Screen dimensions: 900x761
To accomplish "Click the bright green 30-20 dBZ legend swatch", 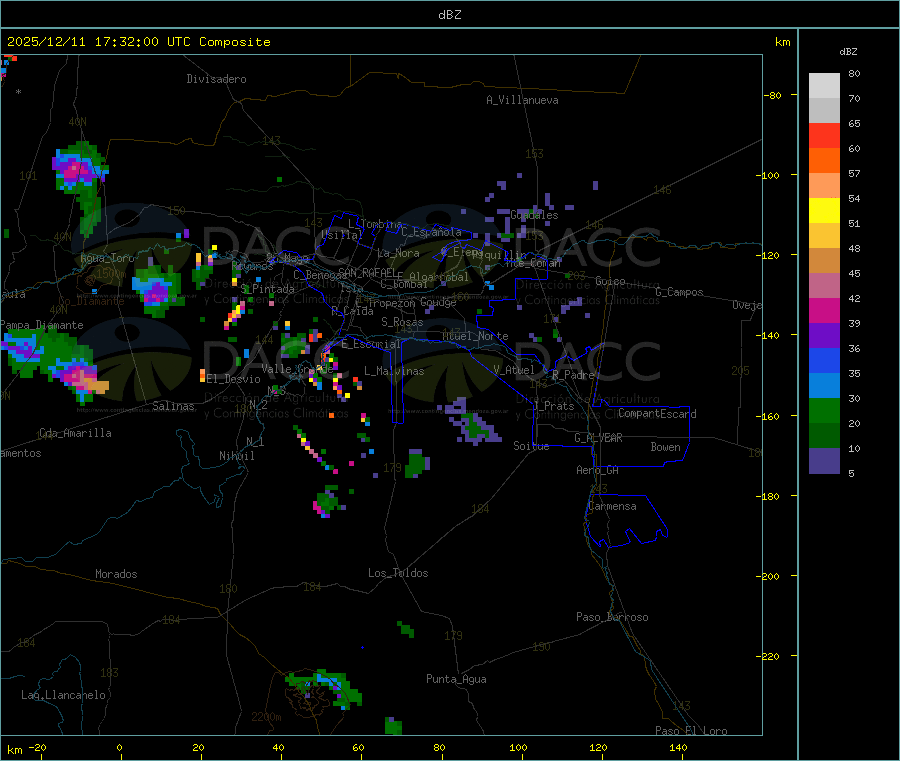I will (x=824, y=410).
